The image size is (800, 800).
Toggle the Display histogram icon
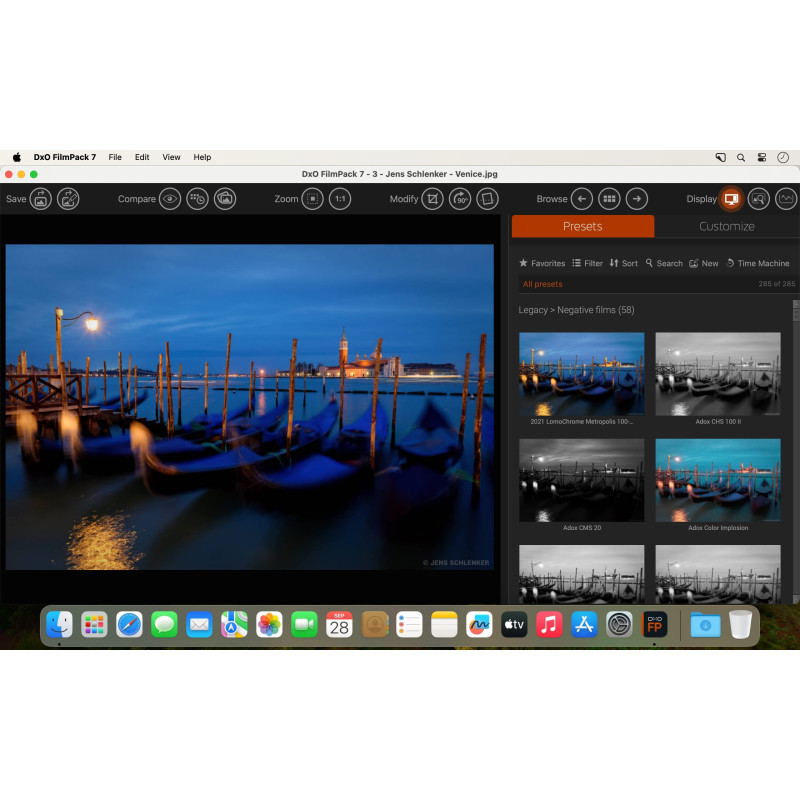click(786, 199)
